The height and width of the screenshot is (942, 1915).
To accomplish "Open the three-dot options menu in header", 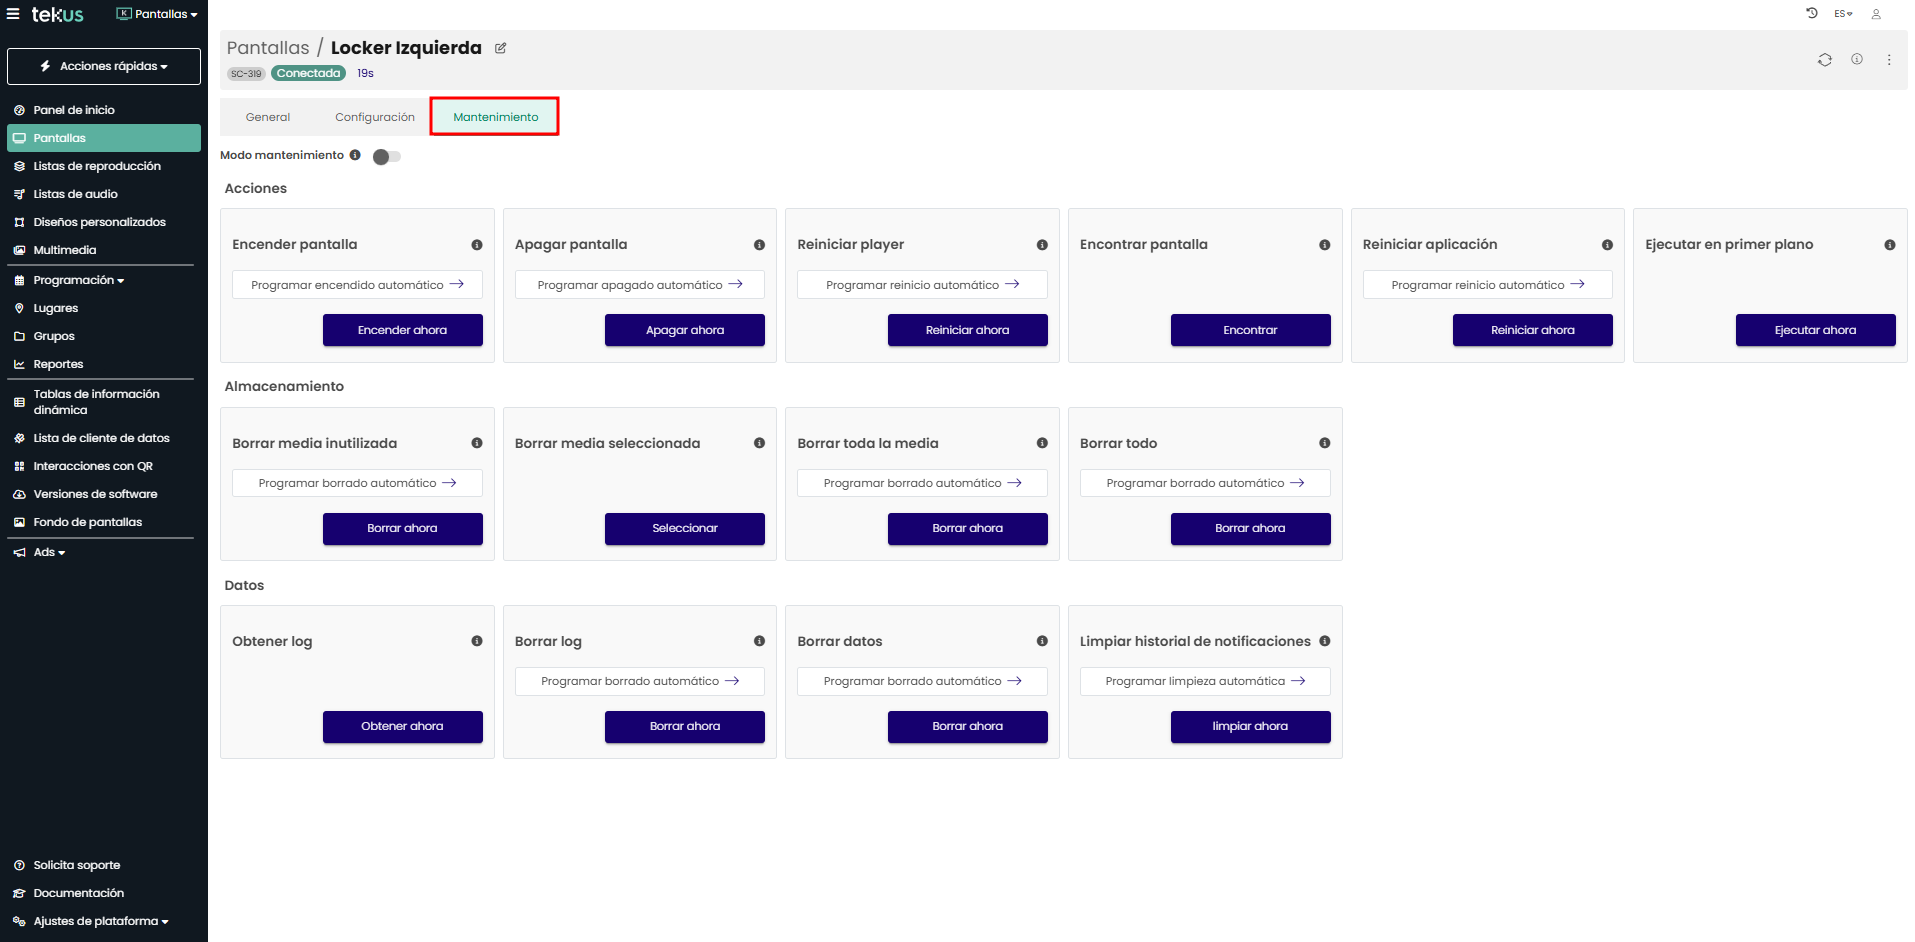I will 1888,60.
